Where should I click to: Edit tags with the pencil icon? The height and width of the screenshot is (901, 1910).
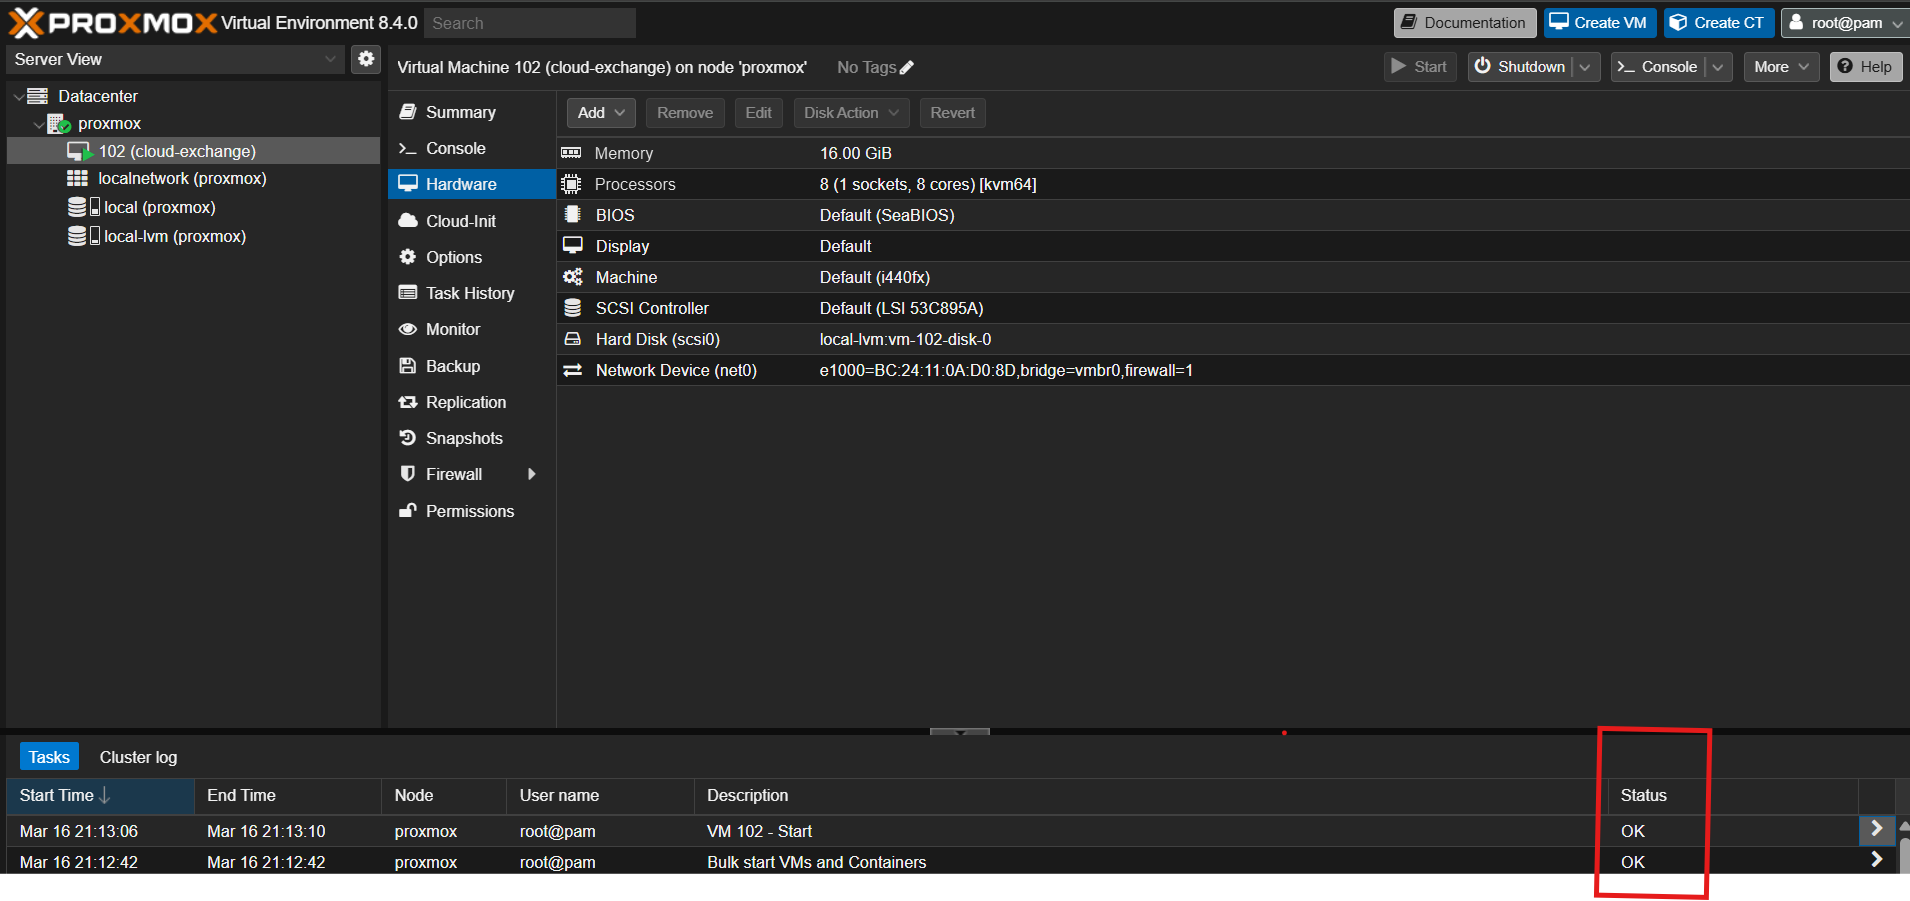pyautogui.click(x=907, y=68)
